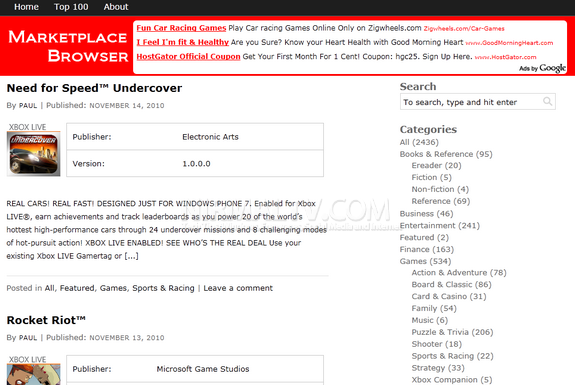Open the Strategy (33) subcategory
Image resolution: width=575 pixels, height=385 pixels.
tap(438, 368)
